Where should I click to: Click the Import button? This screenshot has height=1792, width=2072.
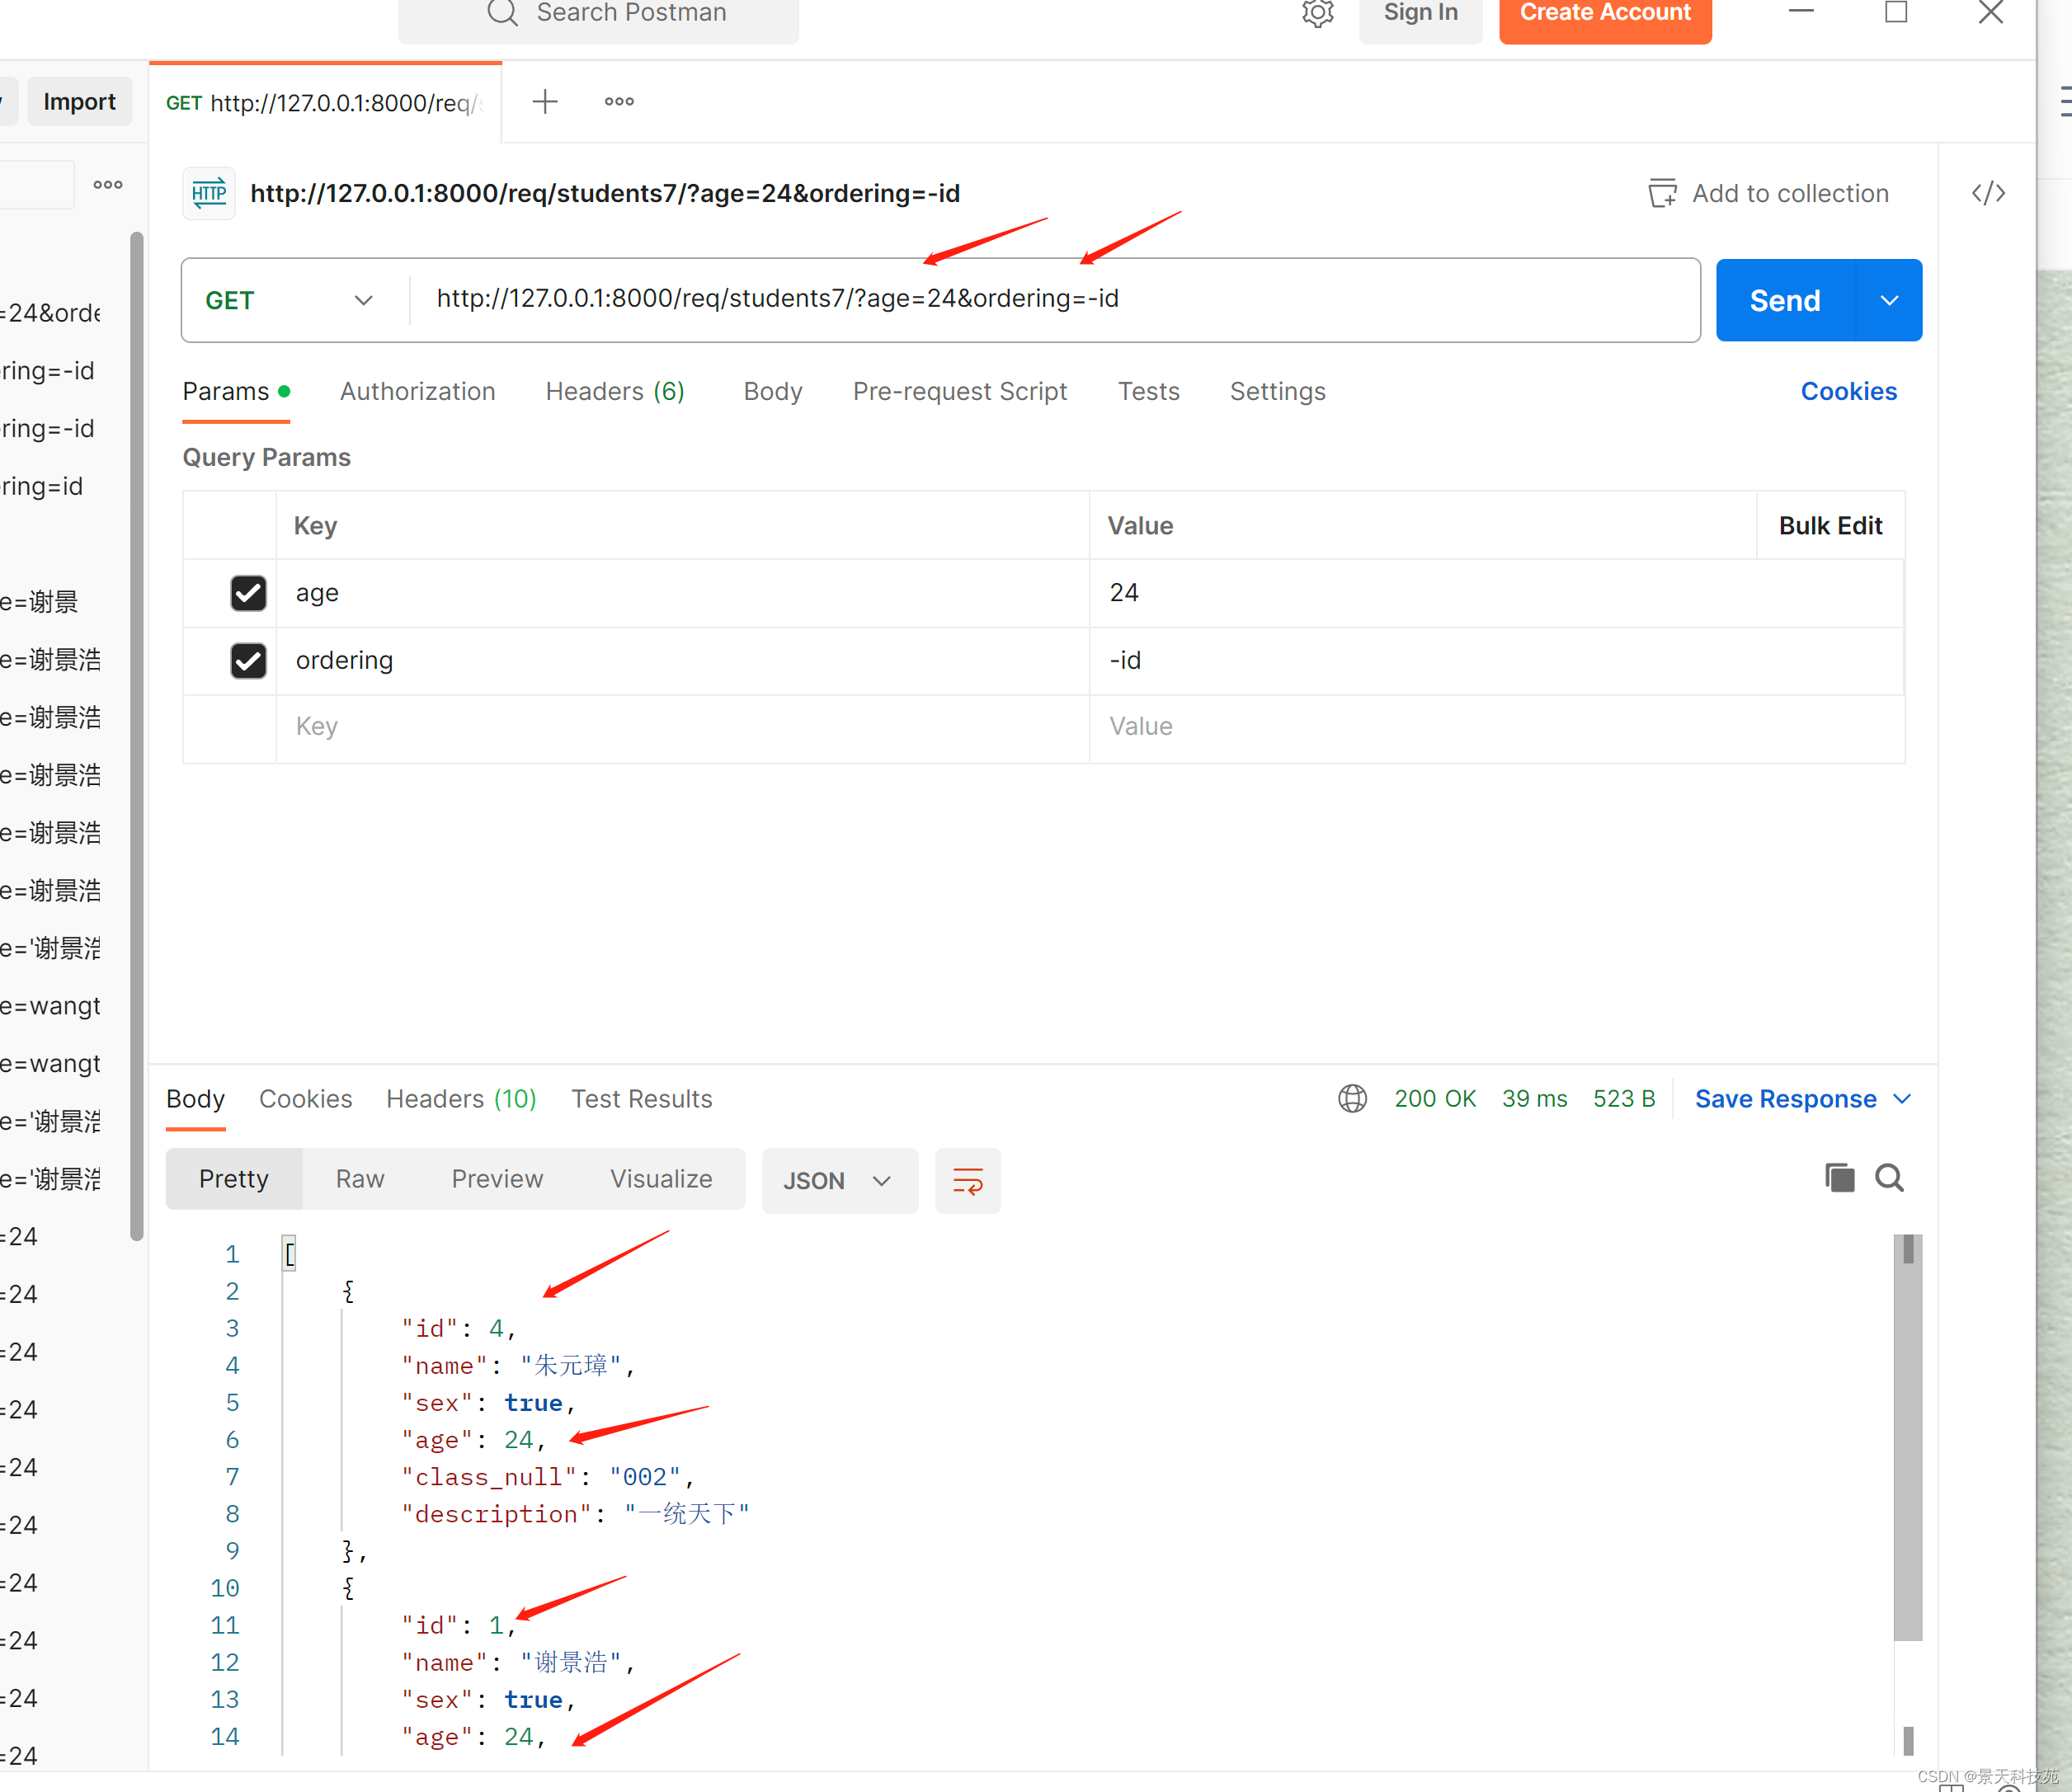79,101
